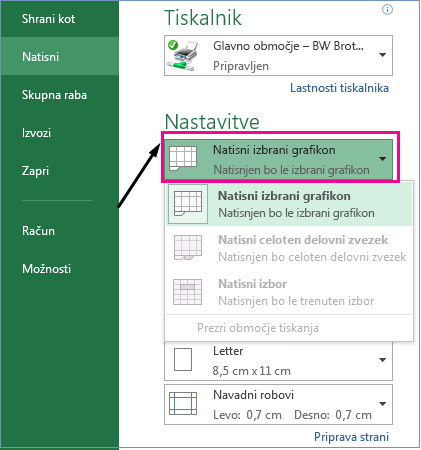Click the icon beside the Natisni izbrani grafikon option
This screenshot has width=421, height=450.
pos(188,204)
